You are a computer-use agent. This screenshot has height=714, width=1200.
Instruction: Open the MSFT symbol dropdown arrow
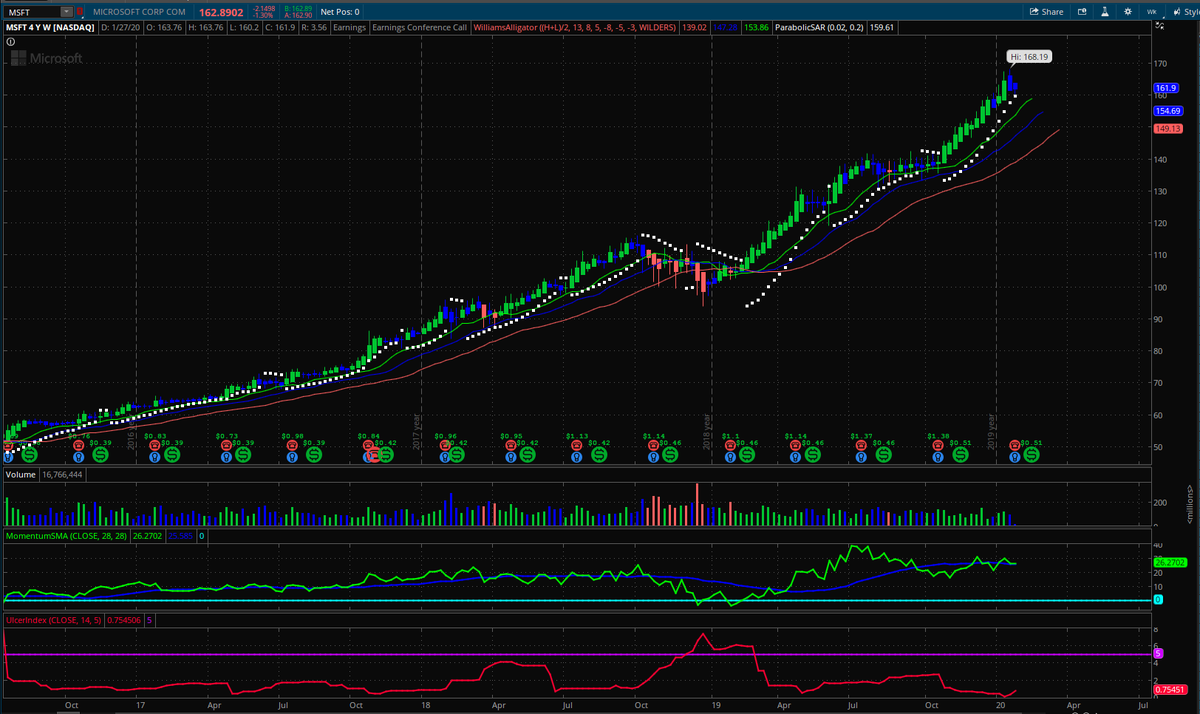click(67, 12)
